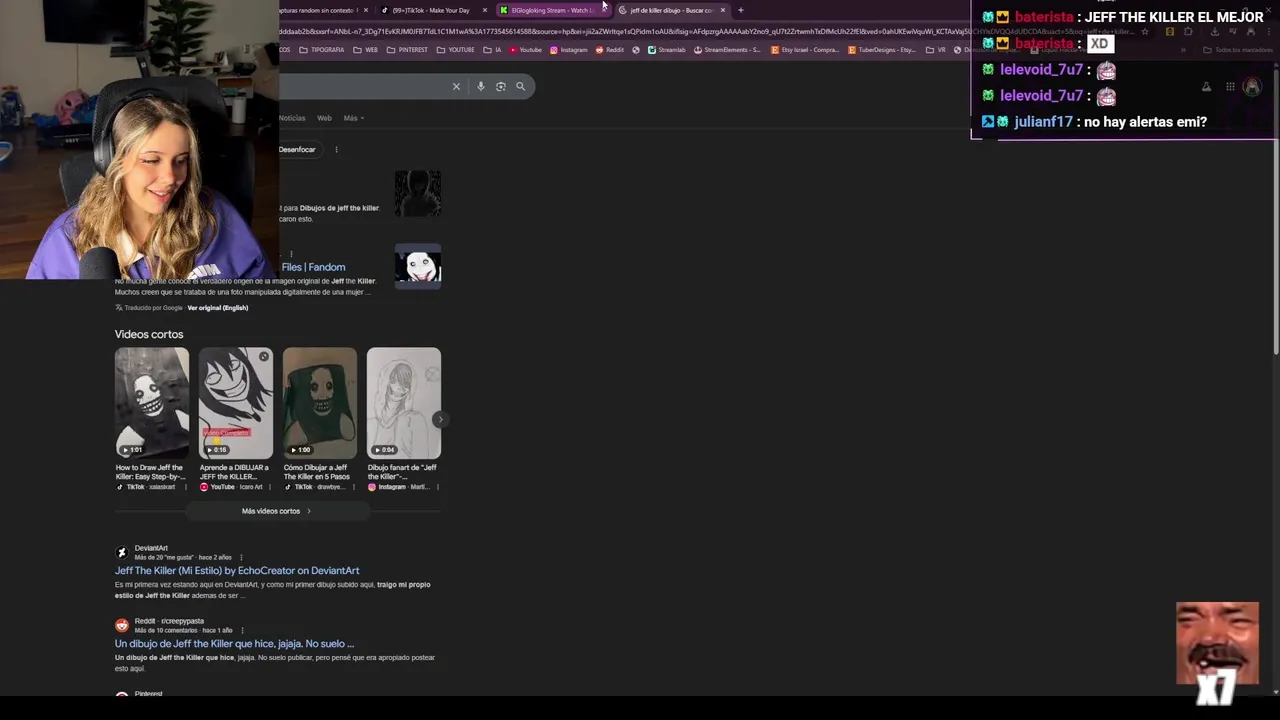
Task: Open the Jeff the Killer face thumbnail
Action: click(x=418, y=266)
